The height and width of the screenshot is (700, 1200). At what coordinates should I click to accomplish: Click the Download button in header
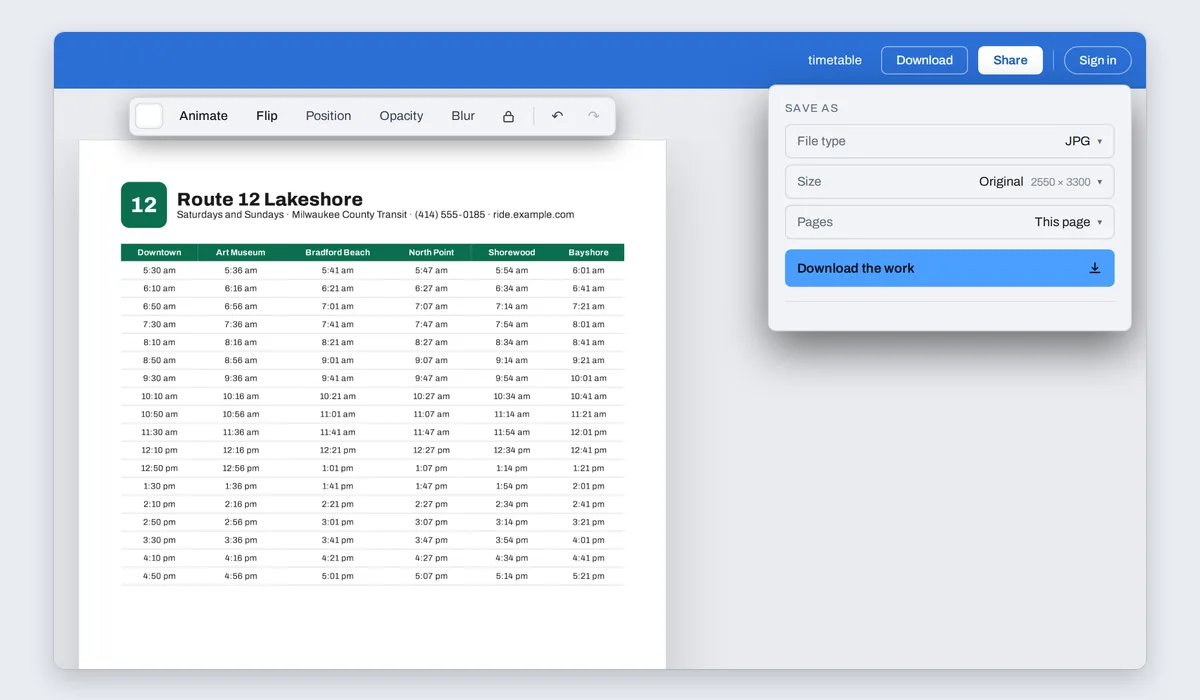924,60
